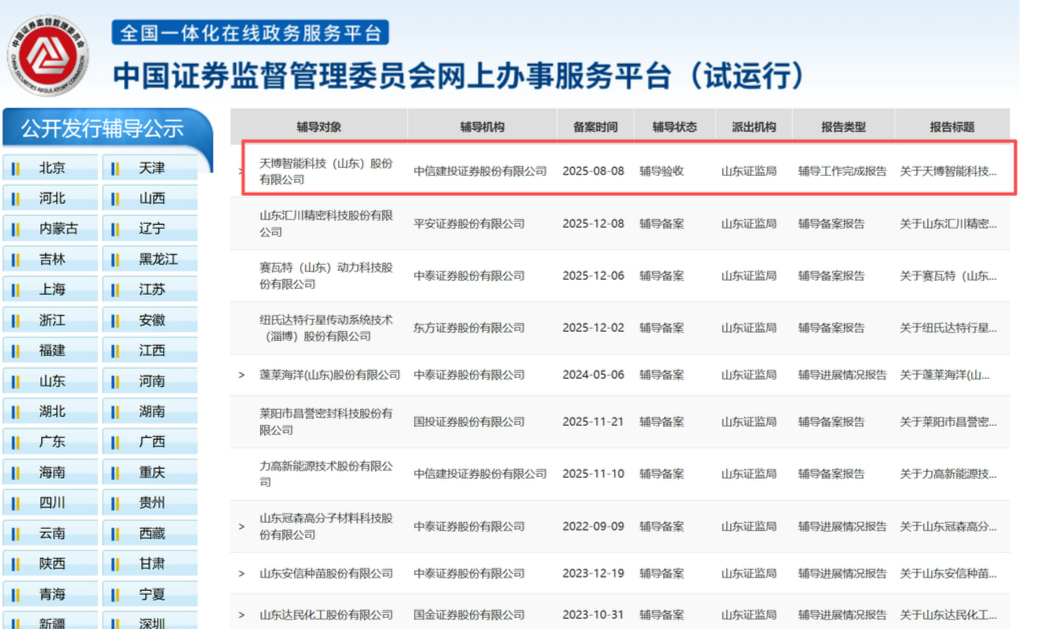This screenshot has width=1039, height=629.
Task: Open report titled 关于天博智能科技…
Action: (x=948, y=171)
